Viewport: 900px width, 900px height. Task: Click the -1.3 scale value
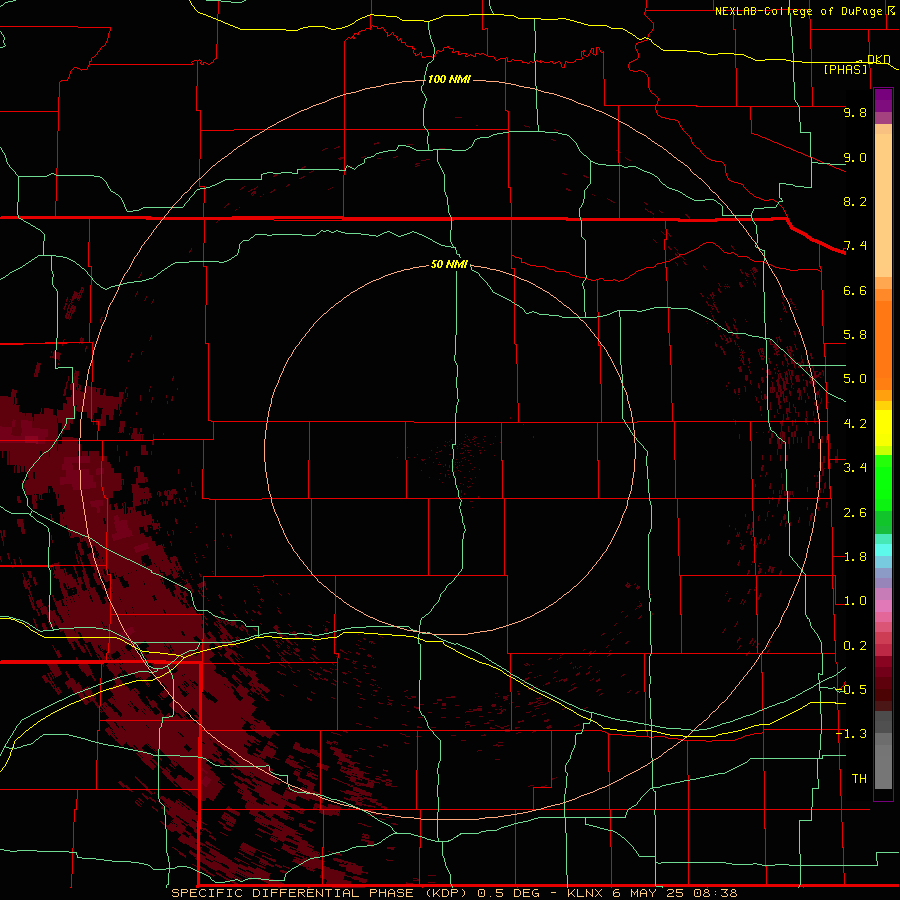click(x=852, y=734)
